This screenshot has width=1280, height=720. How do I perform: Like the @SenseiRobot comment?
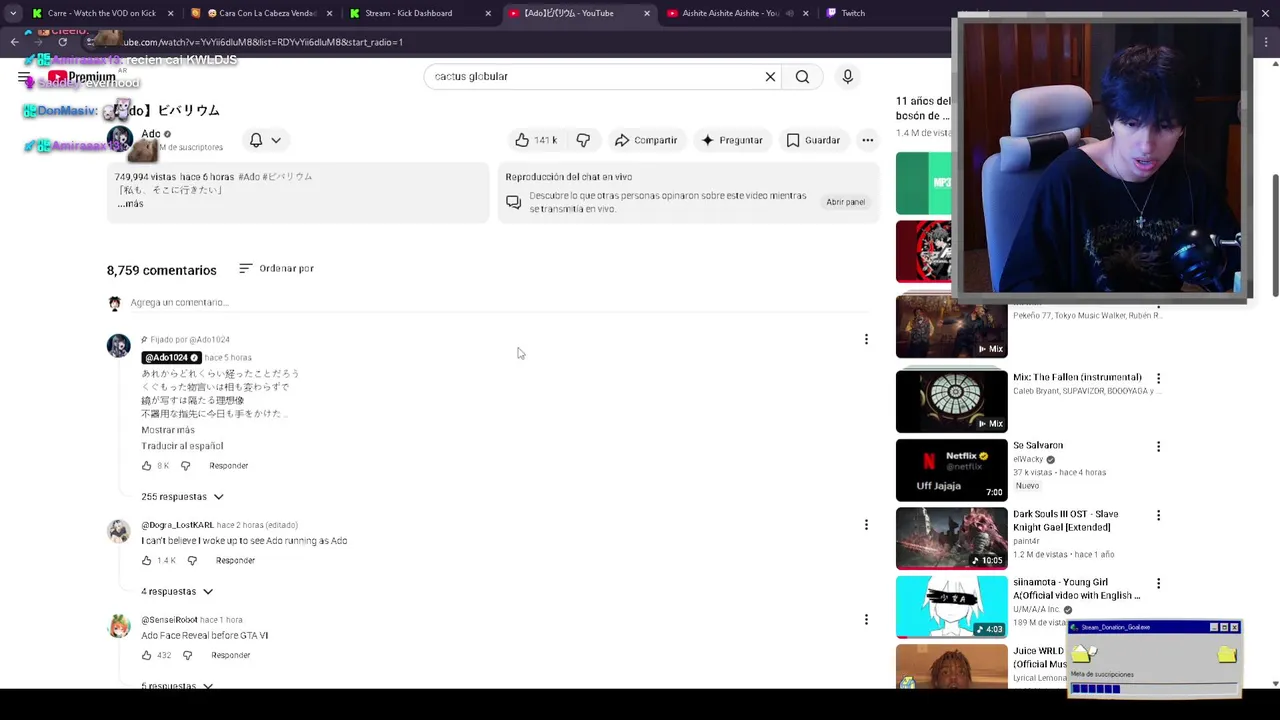(x=146, y=656)
